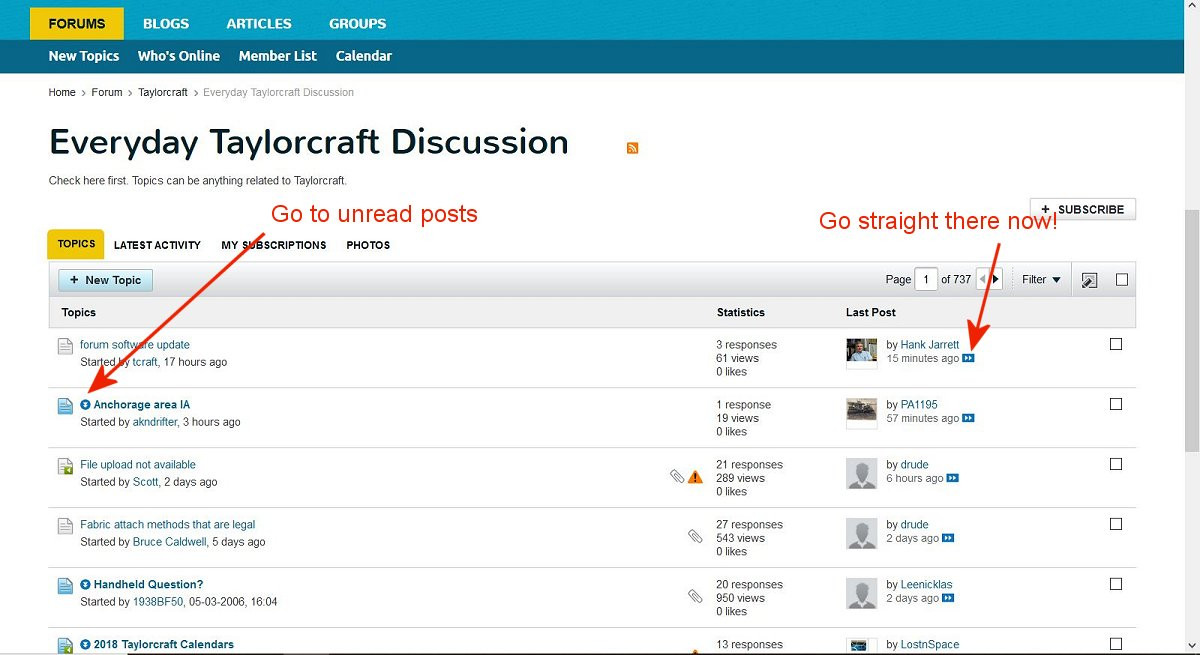Viewport: 1200px width, 655px height.
Task: Jump to last post by Hank Jarrett
Action: click(968, 358)
